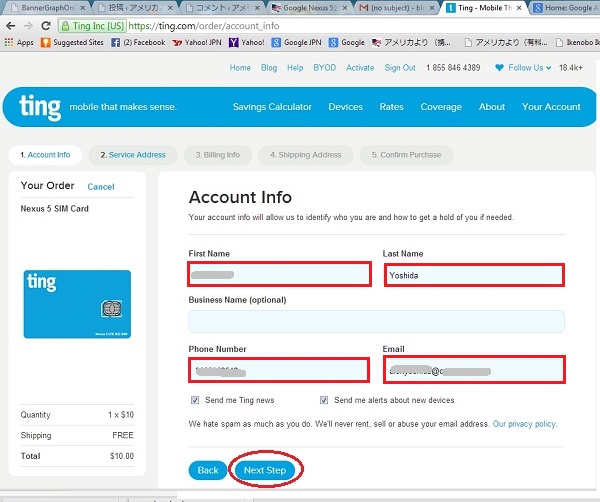The height and width of the screenshot is (502, 600).
Task: Click the Business Name (optional) field
Action: point(376,321)
